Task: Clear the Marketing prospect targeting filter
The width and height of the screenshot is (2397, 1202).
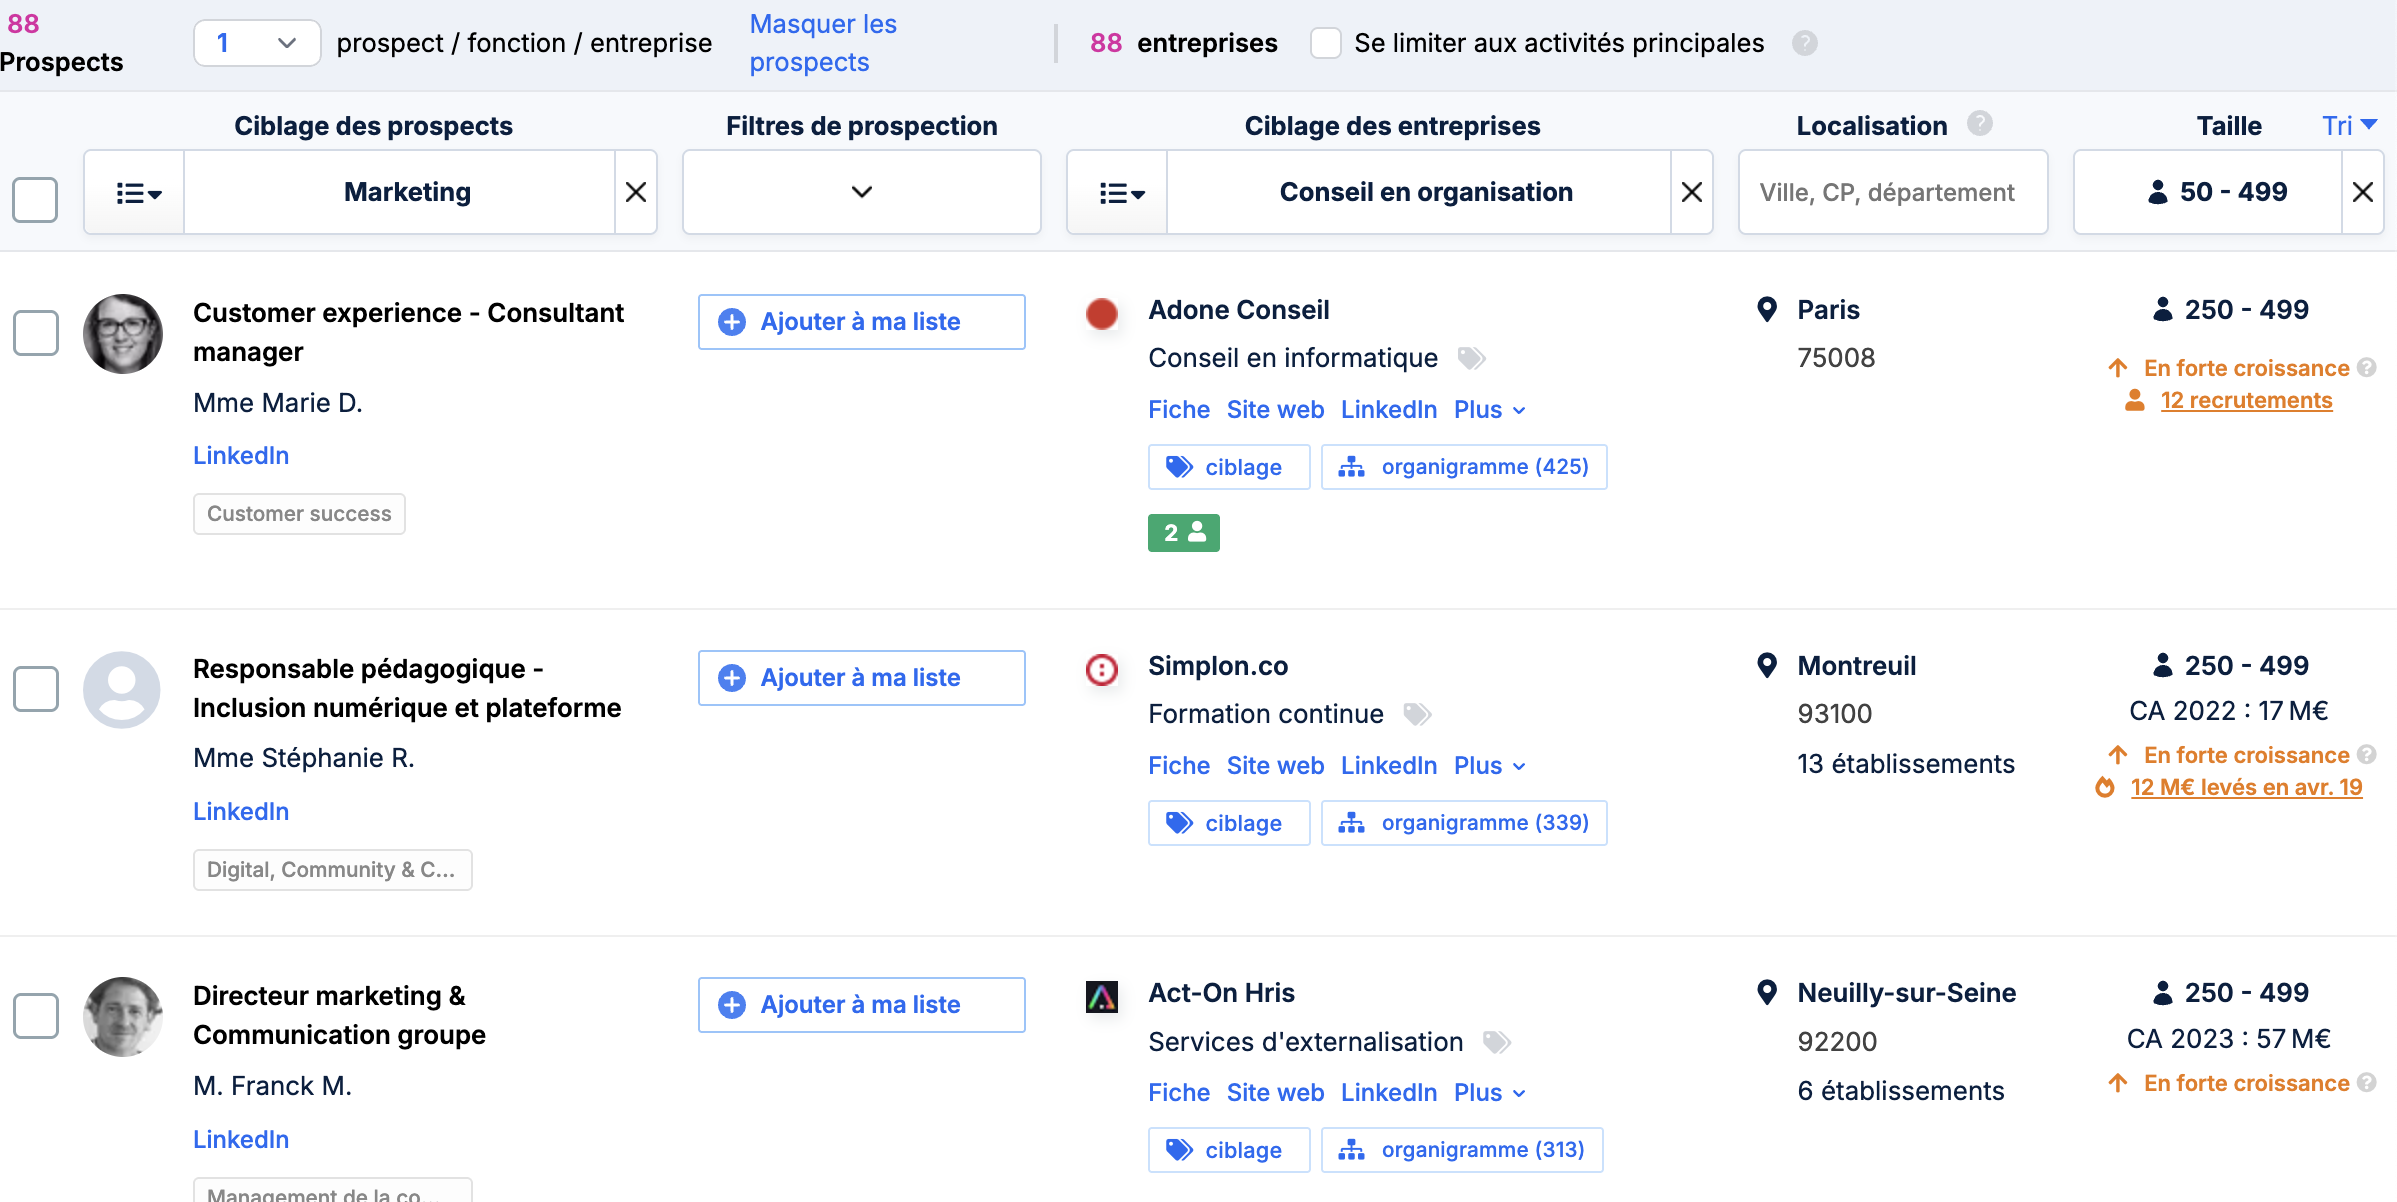Action: click(636, 192)
